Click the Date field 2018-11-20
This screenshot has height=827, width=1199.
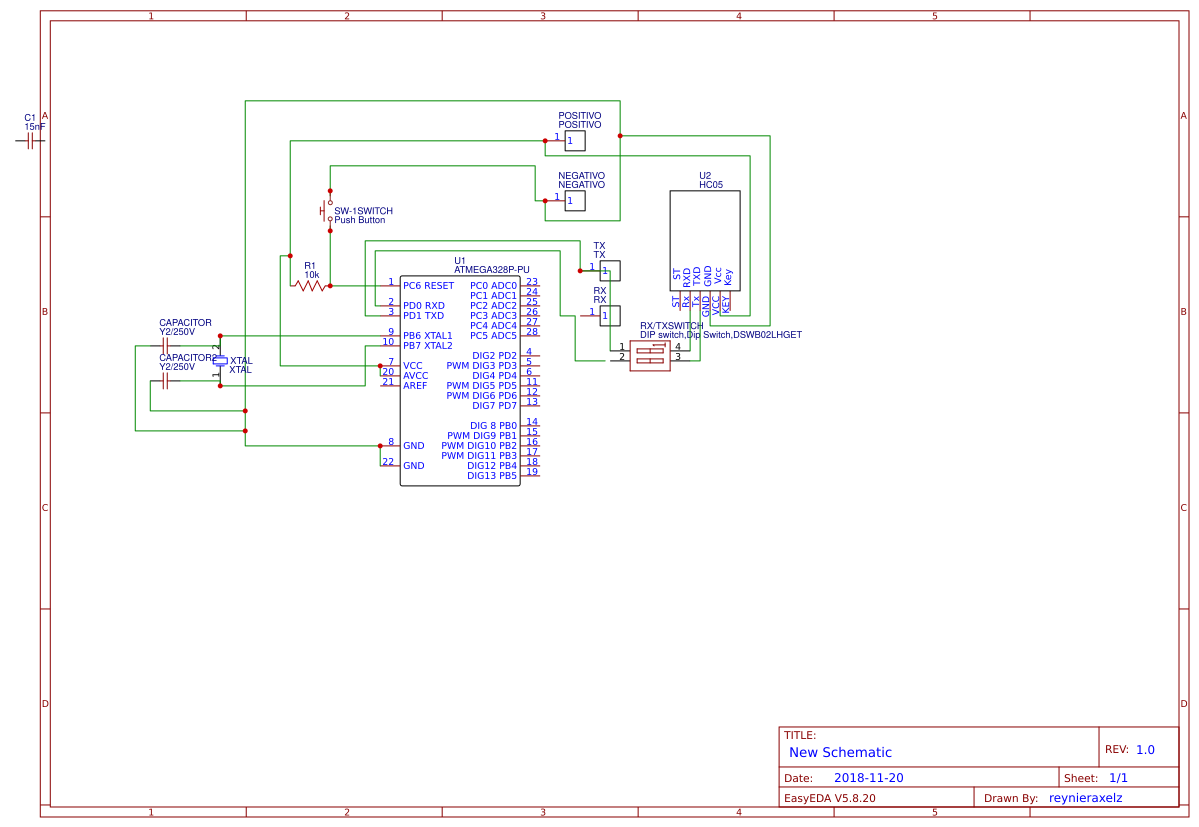[871, 776]
